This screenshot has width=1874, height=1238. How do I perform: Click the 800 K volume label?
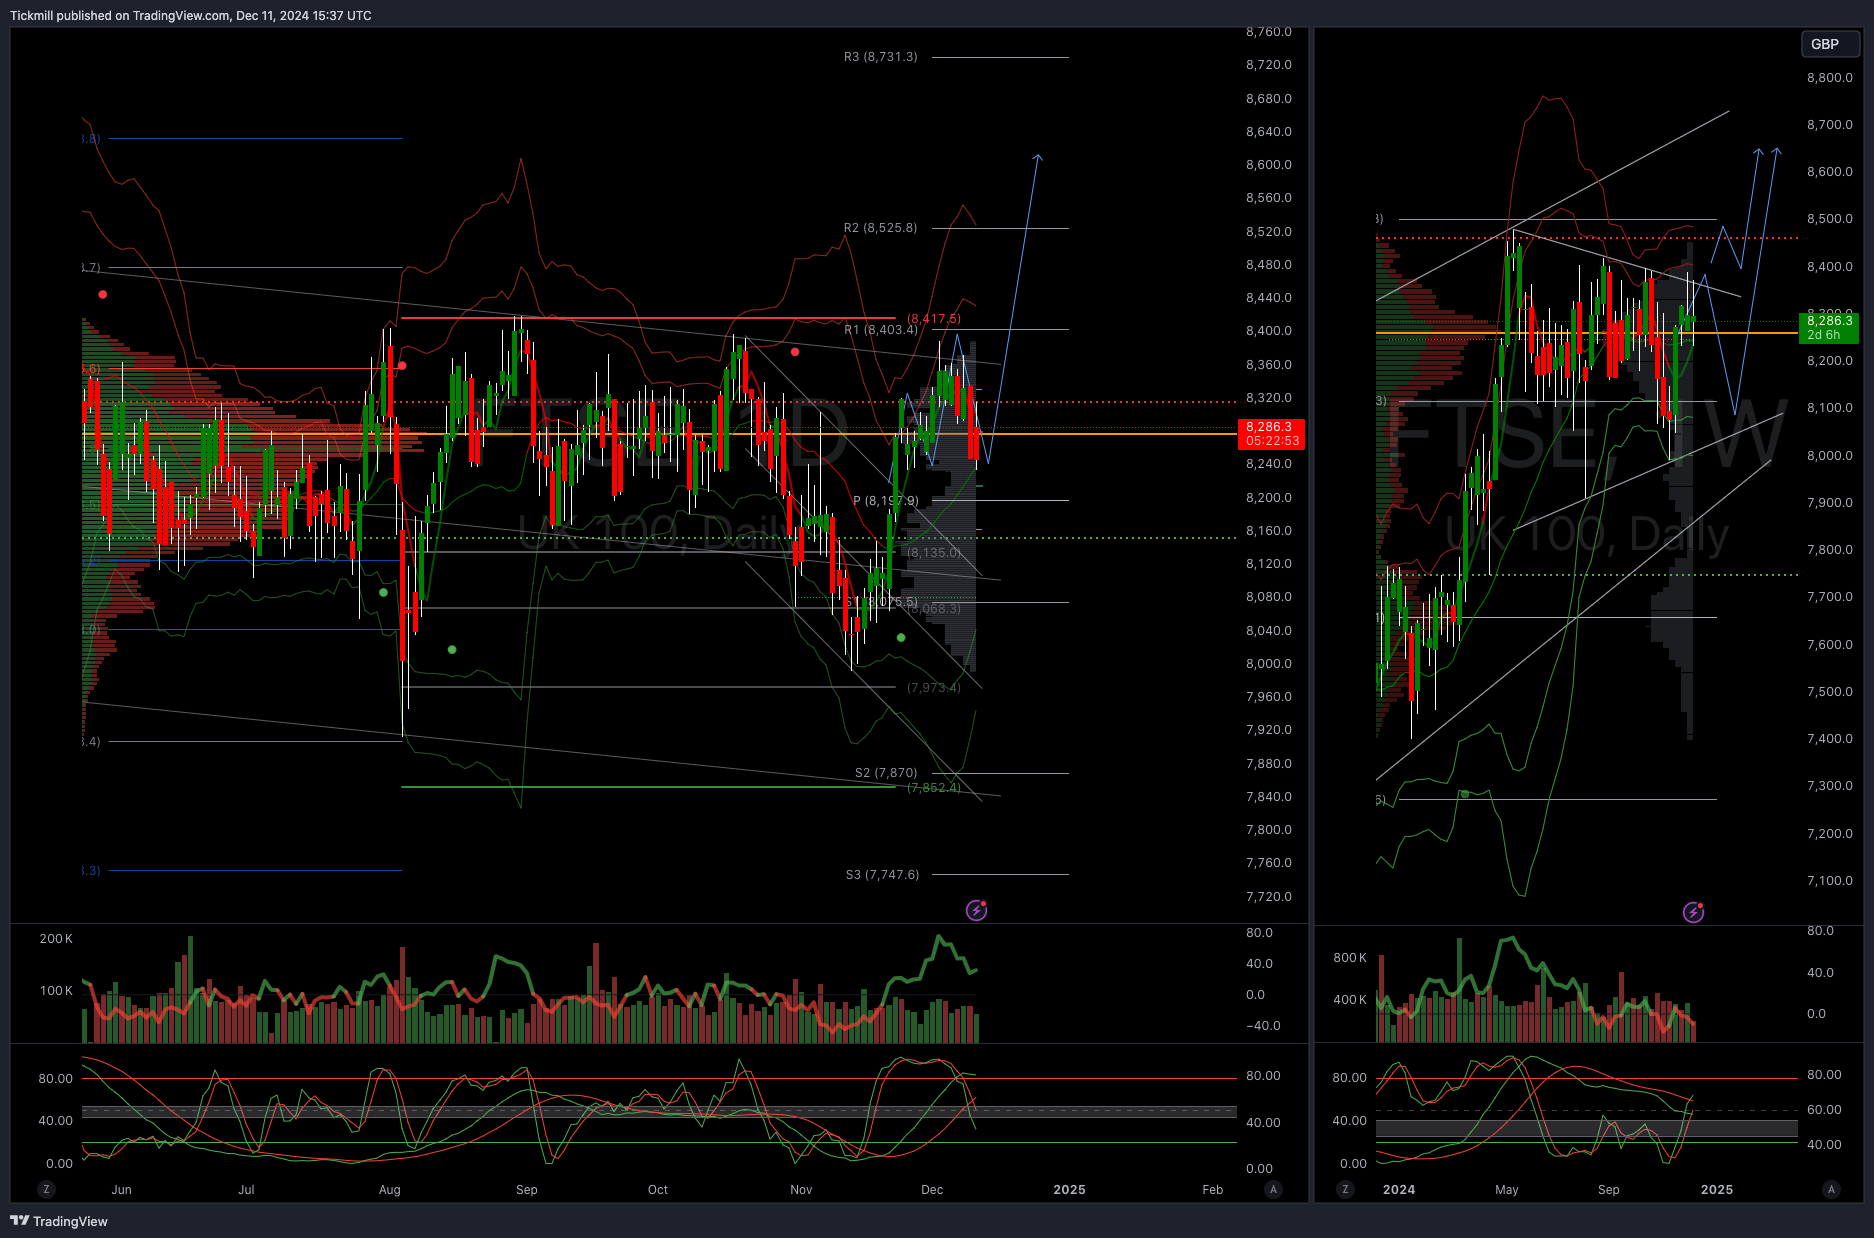(x=1350, y=958)
